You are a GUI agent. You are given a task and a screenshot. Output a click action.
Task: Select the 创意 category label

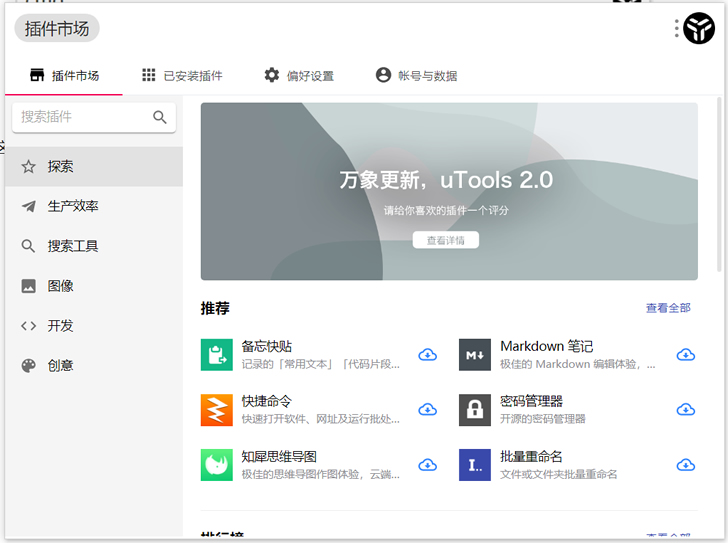(x=60, y=366)
